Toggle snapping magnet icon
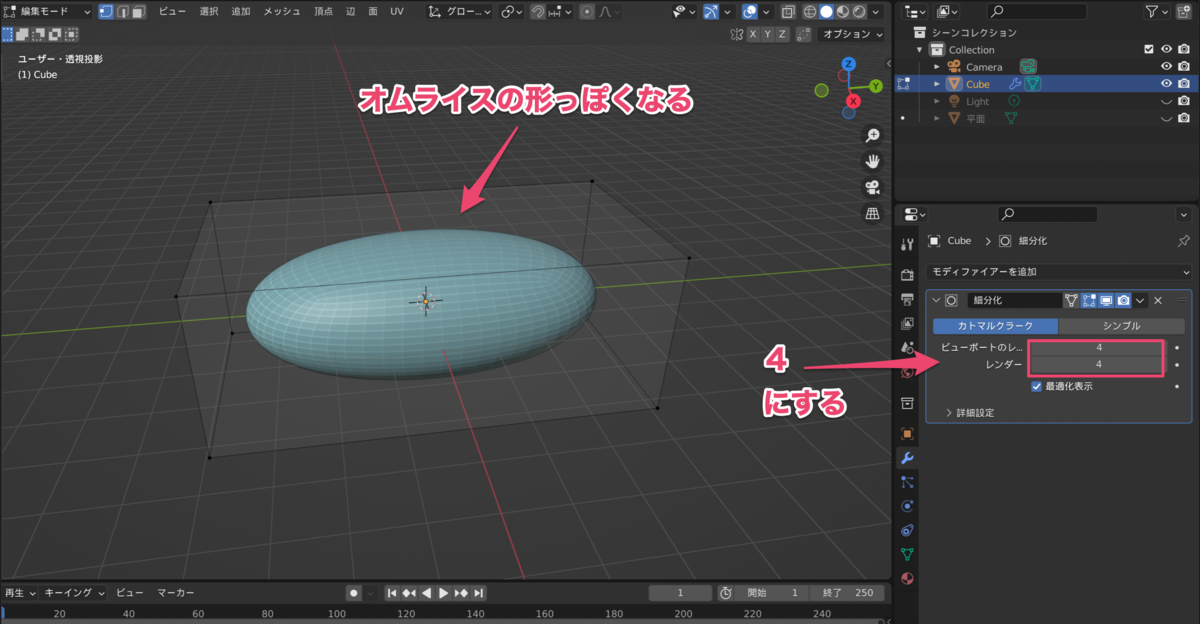Viewport: 1200px width, 624px height. click(x=538, y=12)
